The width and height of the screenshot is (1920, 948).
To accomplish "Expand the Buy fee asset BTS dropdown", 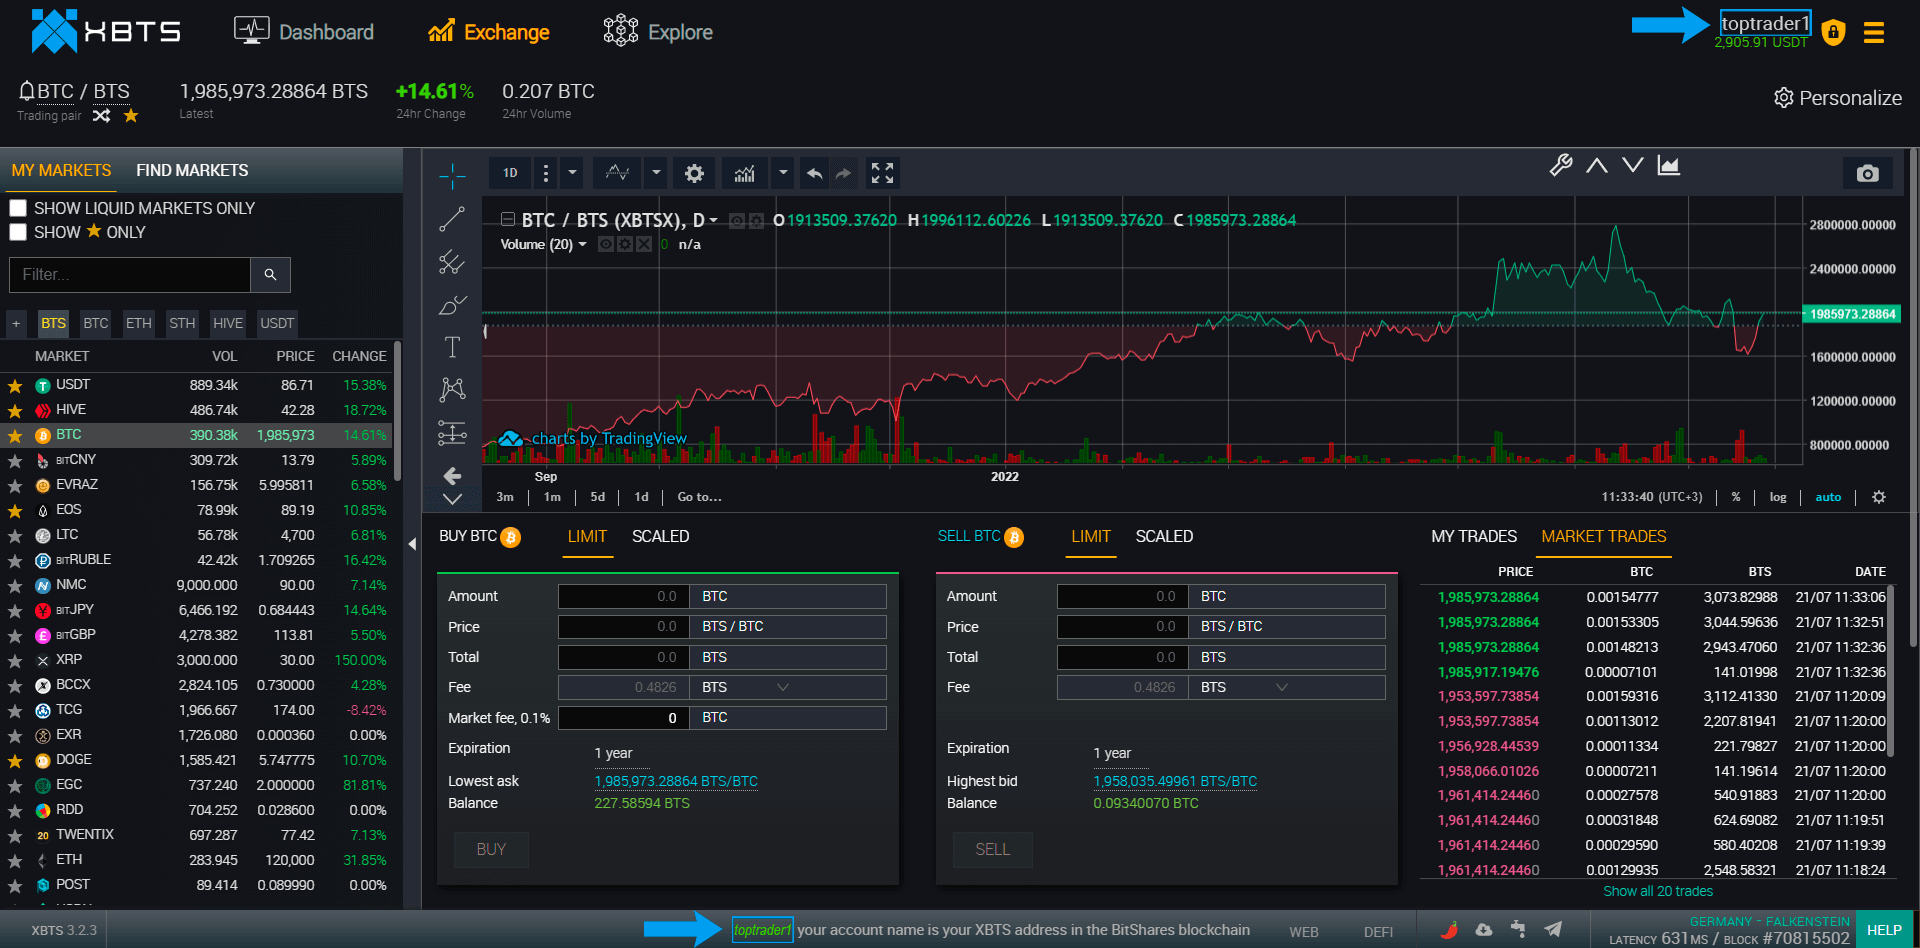I will click(783, 687).
